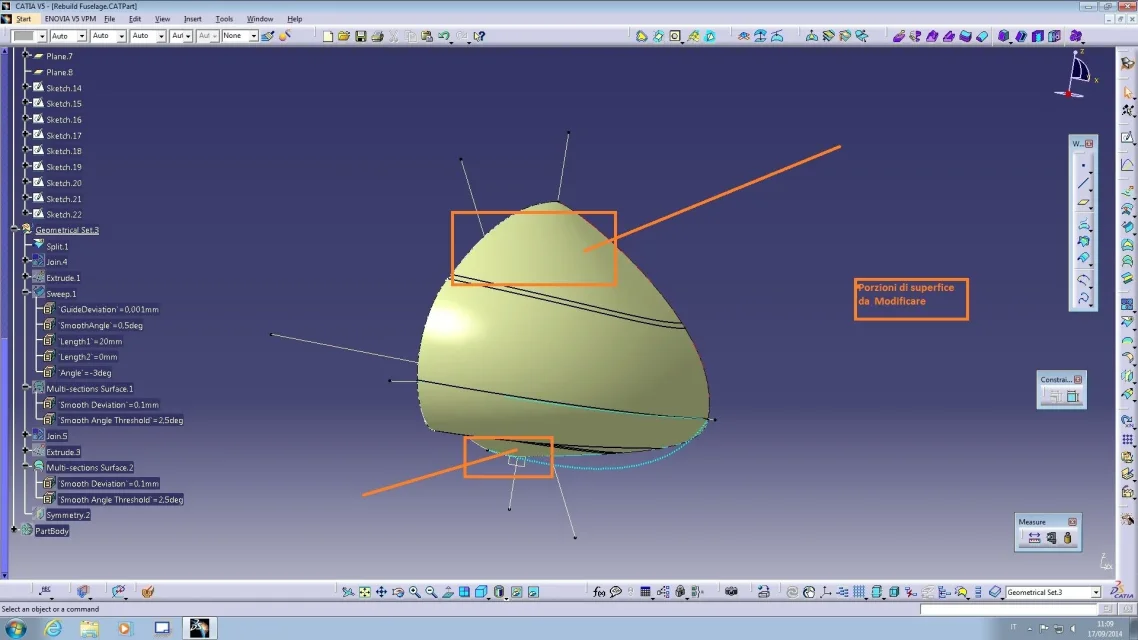Click the Grid display icon
1138x640 pixels.
click(859, 592)
